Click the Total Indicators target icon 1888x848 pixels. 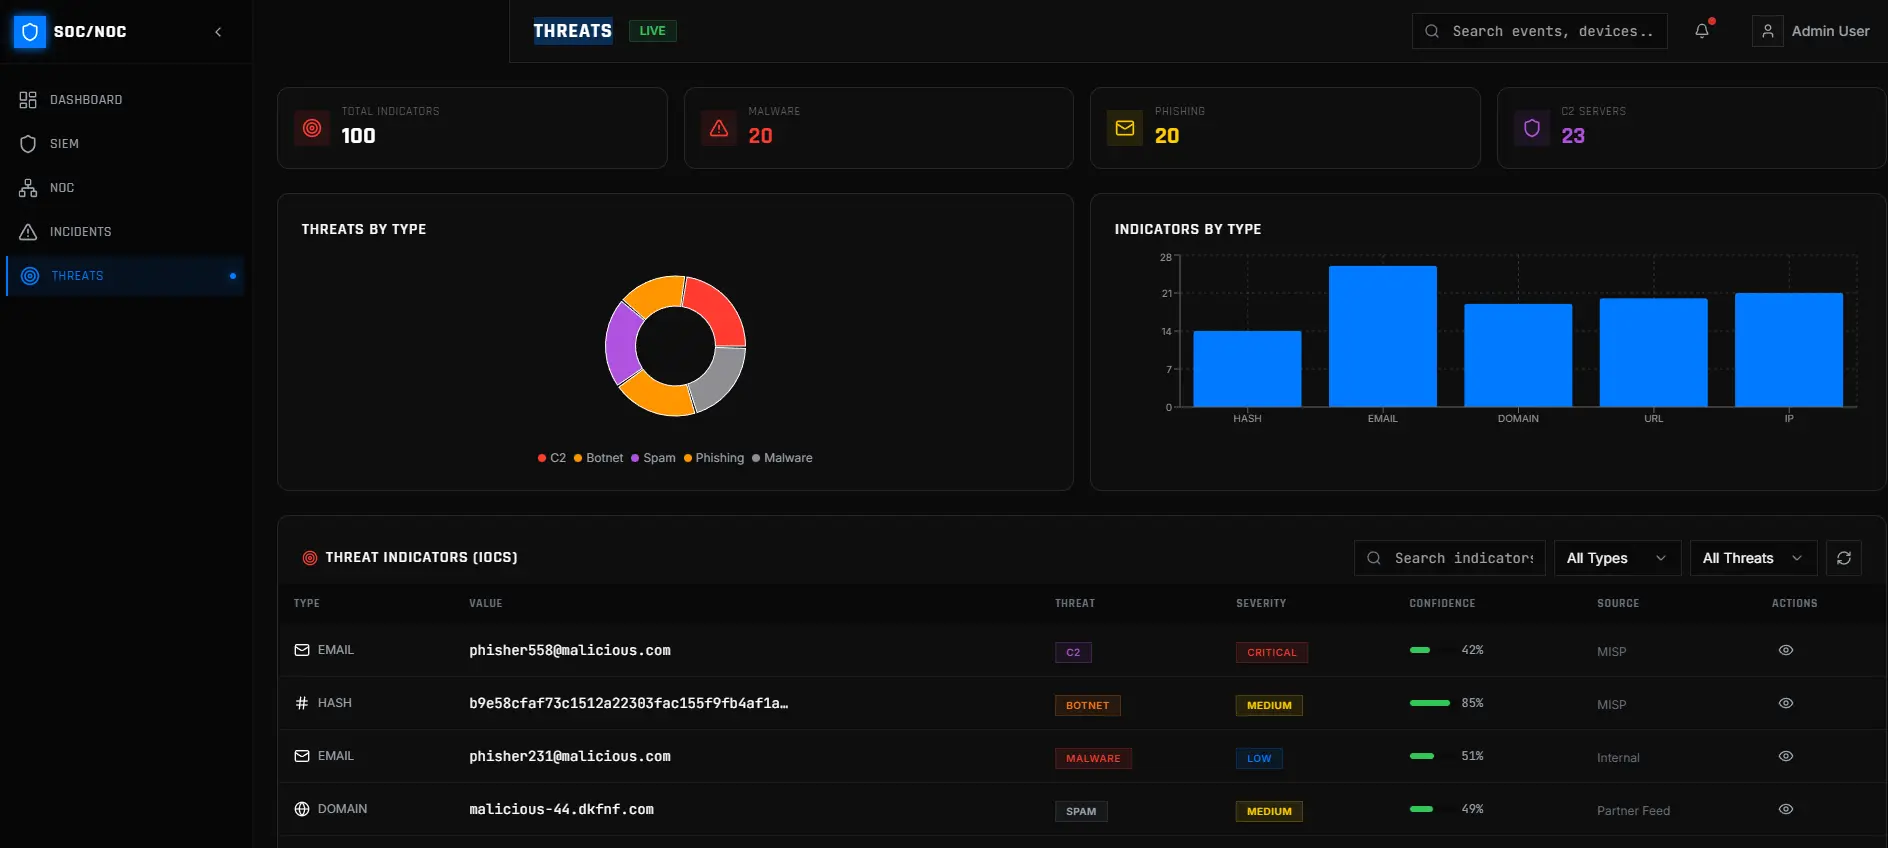(312, 128)
